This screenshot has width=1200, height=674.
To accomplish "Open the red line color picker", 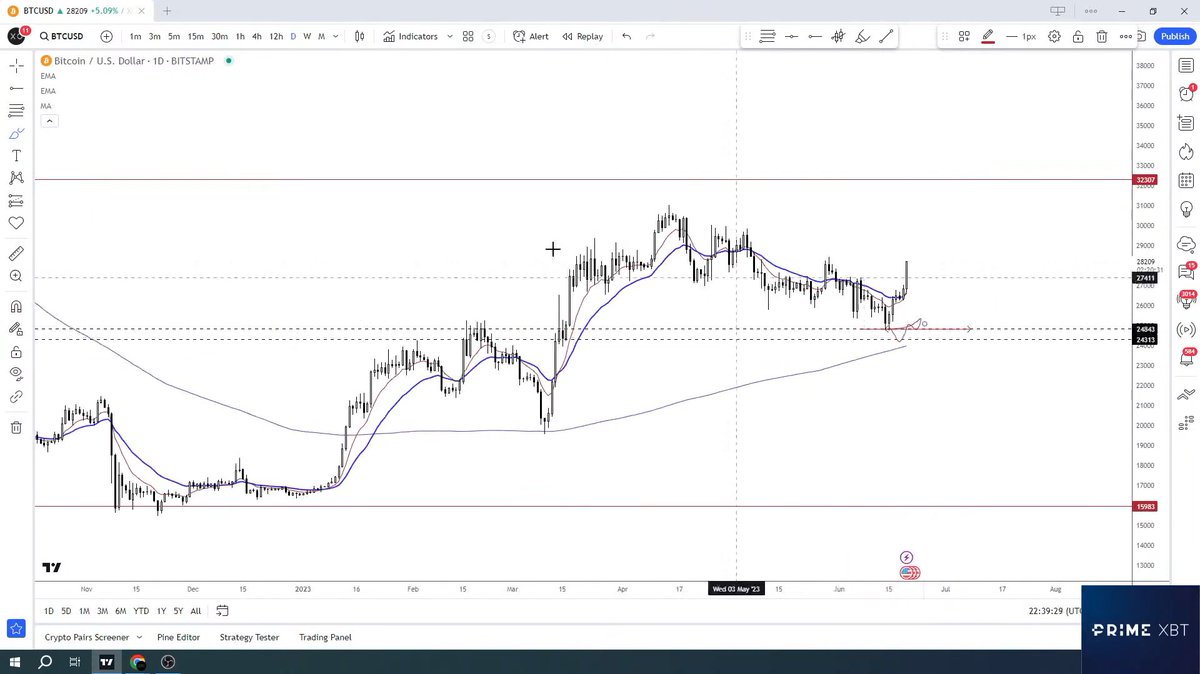I will click(x=988, y=36).
